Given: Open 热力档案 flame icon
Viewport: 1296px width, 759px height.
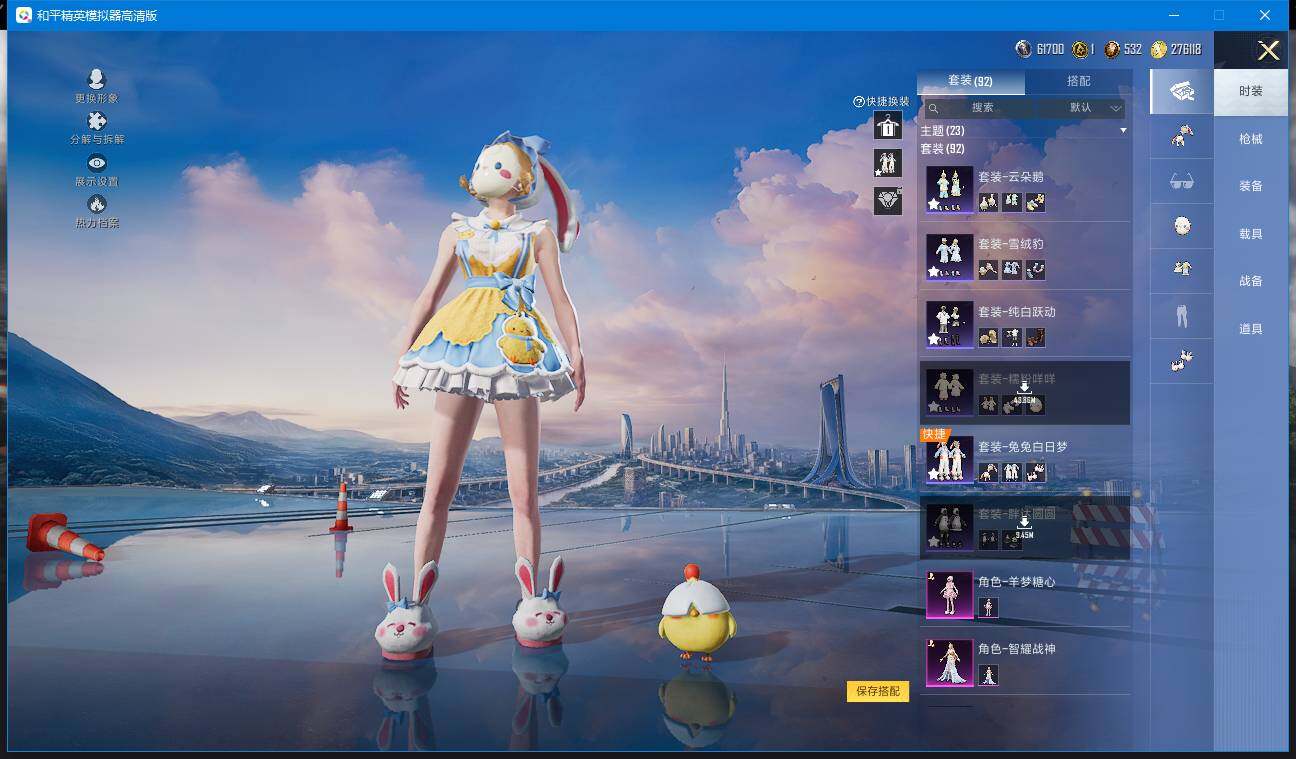Looking at the screenshot, I should (x=96, y=205).
